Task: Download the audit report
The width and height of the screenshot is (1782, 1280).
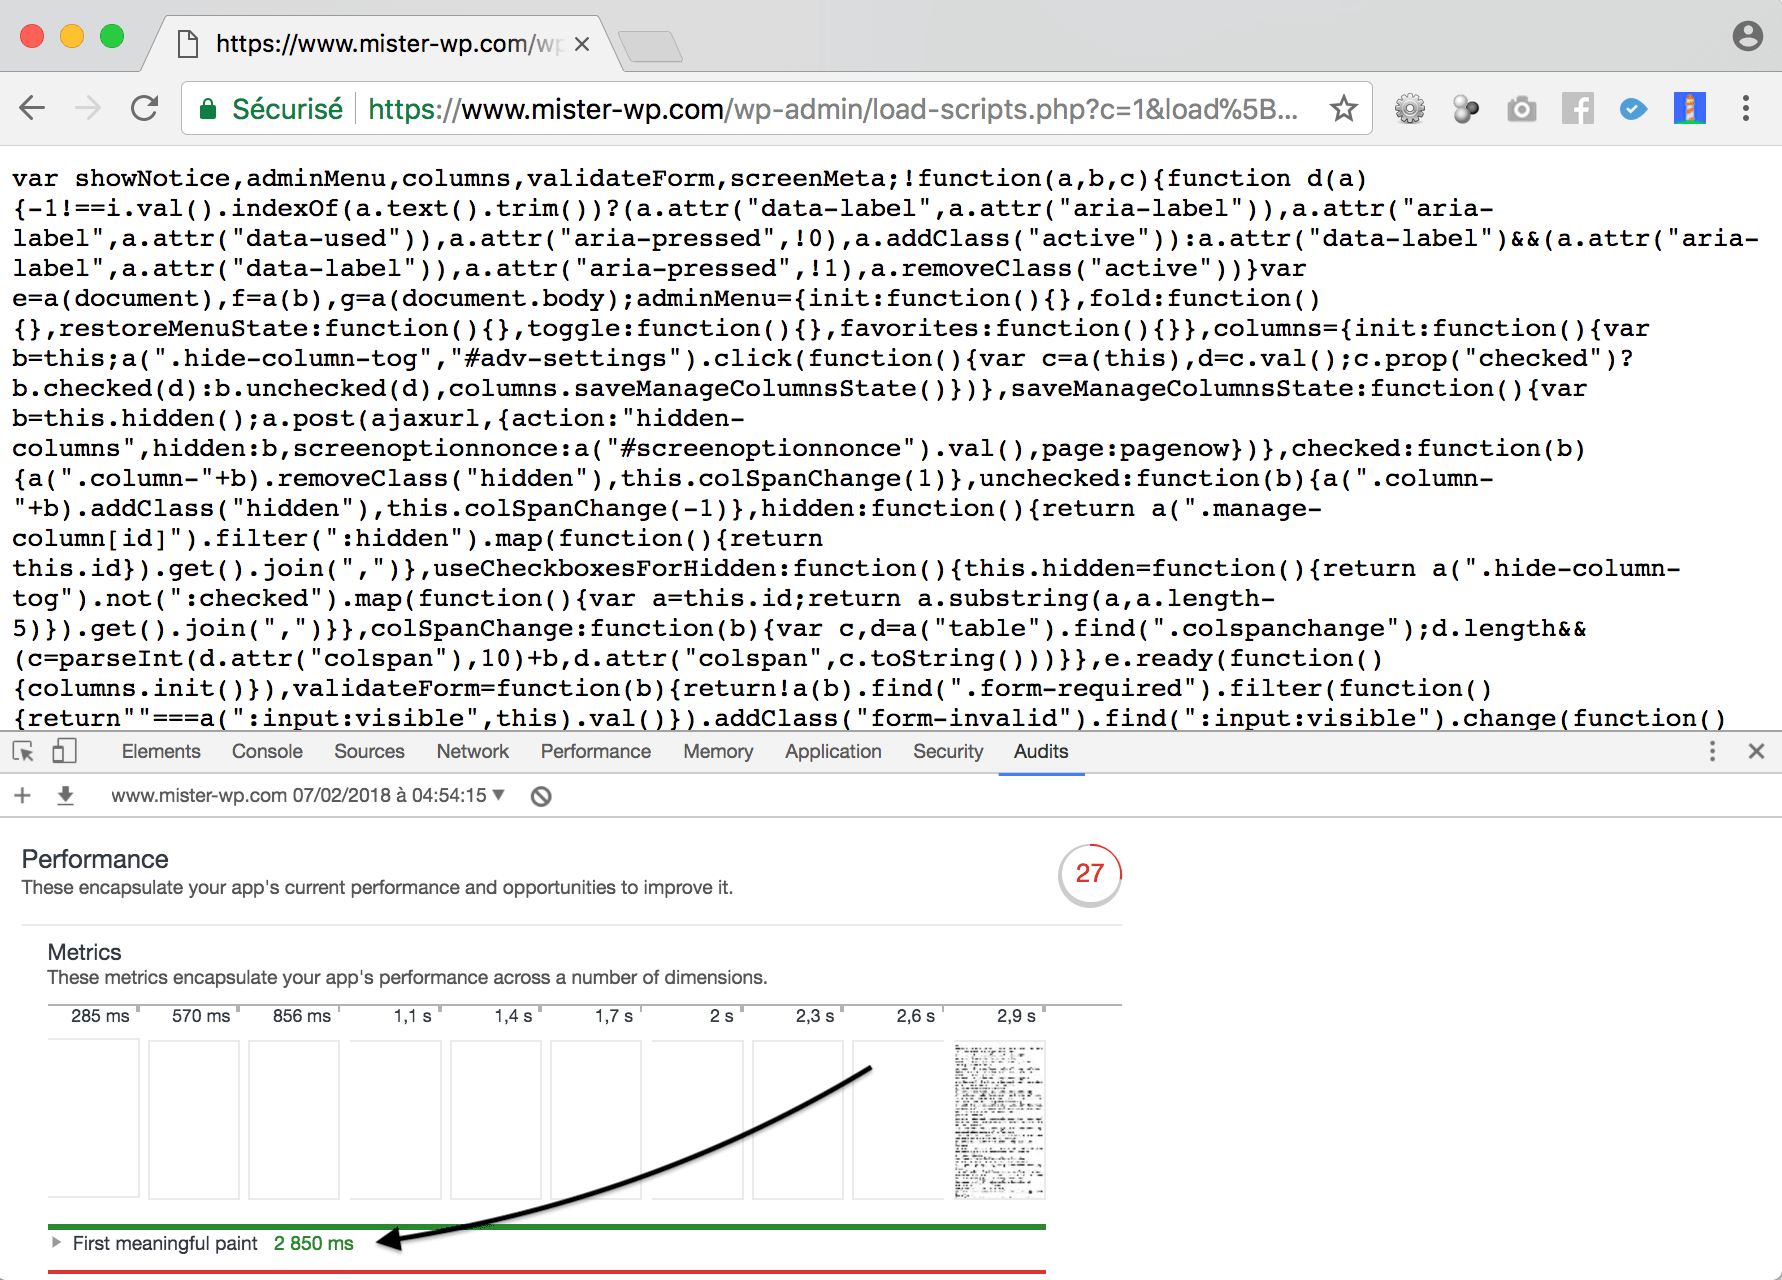Action: pos(66,796)
